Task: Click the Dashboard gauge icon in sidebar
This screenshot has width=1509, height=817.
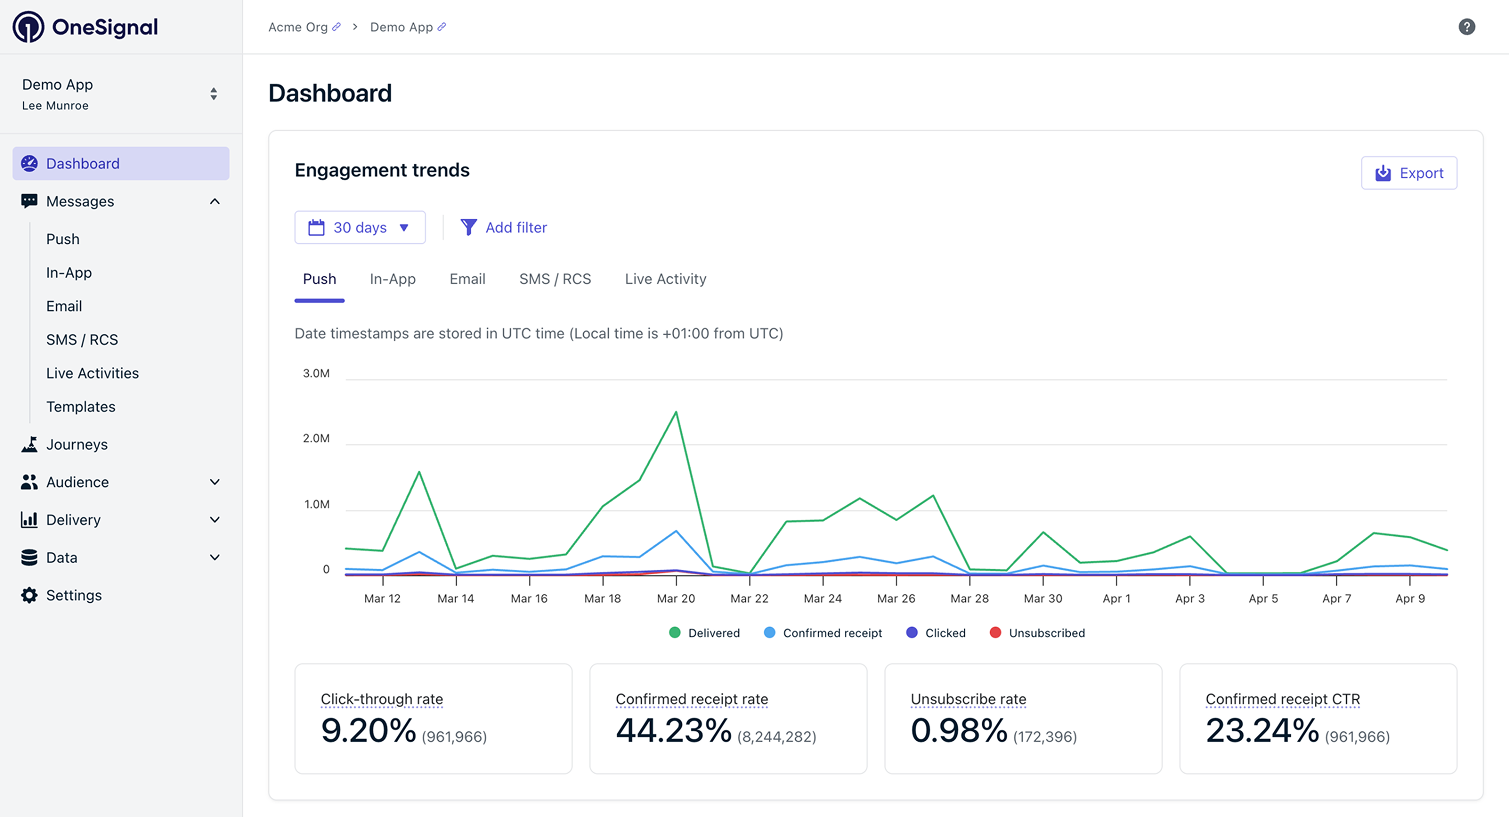Action: point(29,164)
